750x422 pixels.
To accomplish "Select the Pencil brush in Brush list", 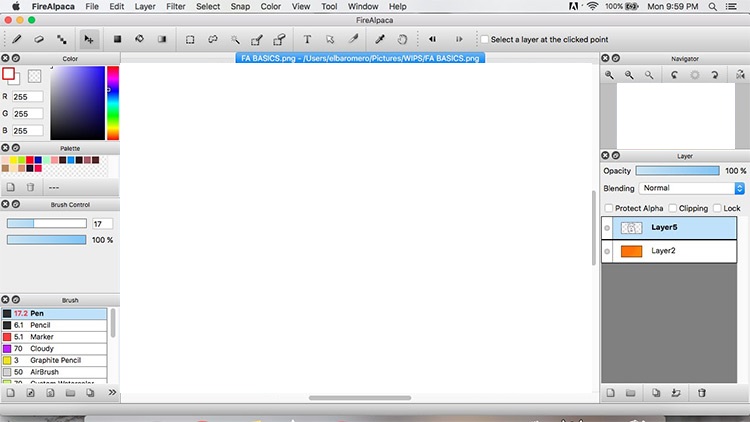I will (x=42, y=325).
